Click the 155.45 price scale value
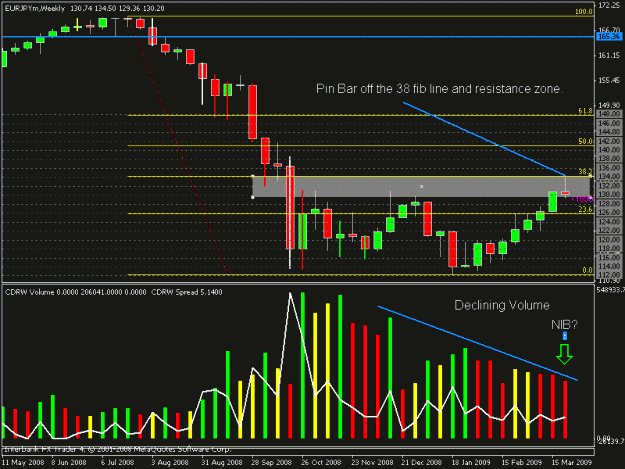The height and width of the screenshot is (469, 625). click(609, 80)
